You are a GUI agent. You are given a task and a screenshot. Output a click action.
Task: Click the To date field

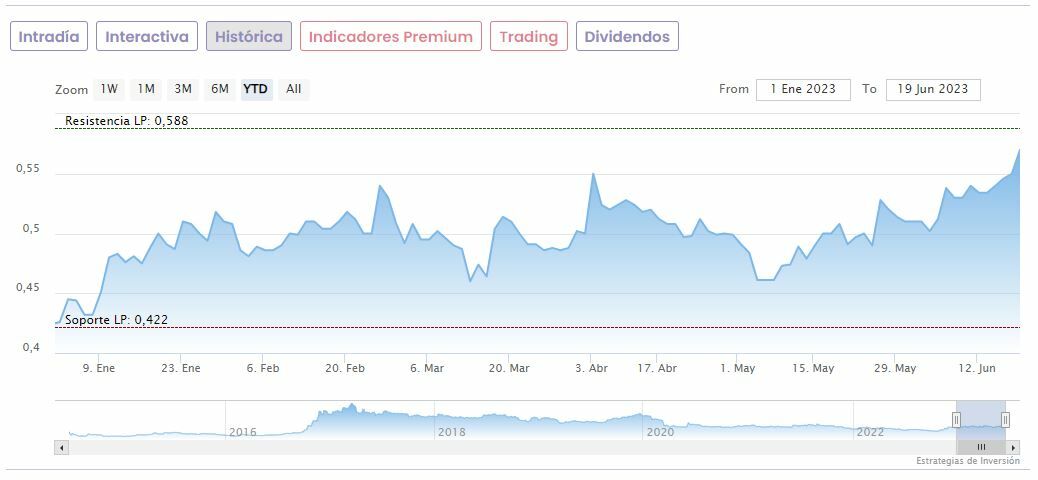click(933, 89)
